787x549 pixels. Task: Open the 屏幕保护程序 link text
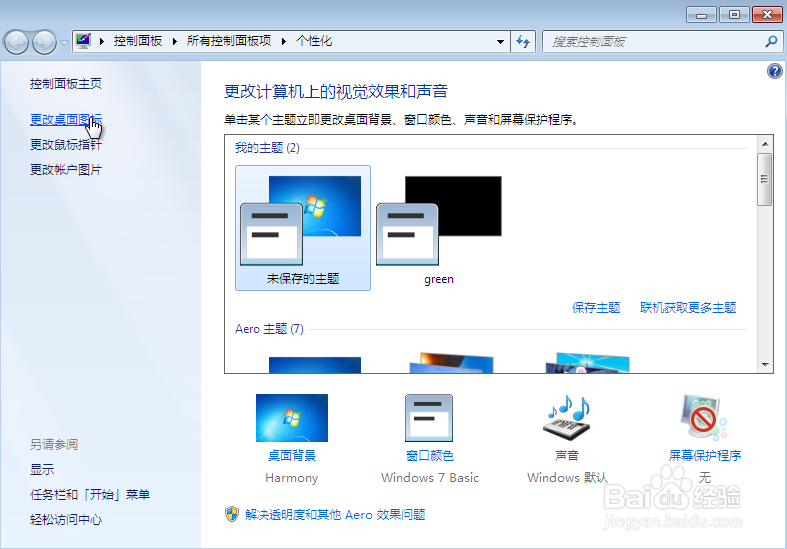705,456
